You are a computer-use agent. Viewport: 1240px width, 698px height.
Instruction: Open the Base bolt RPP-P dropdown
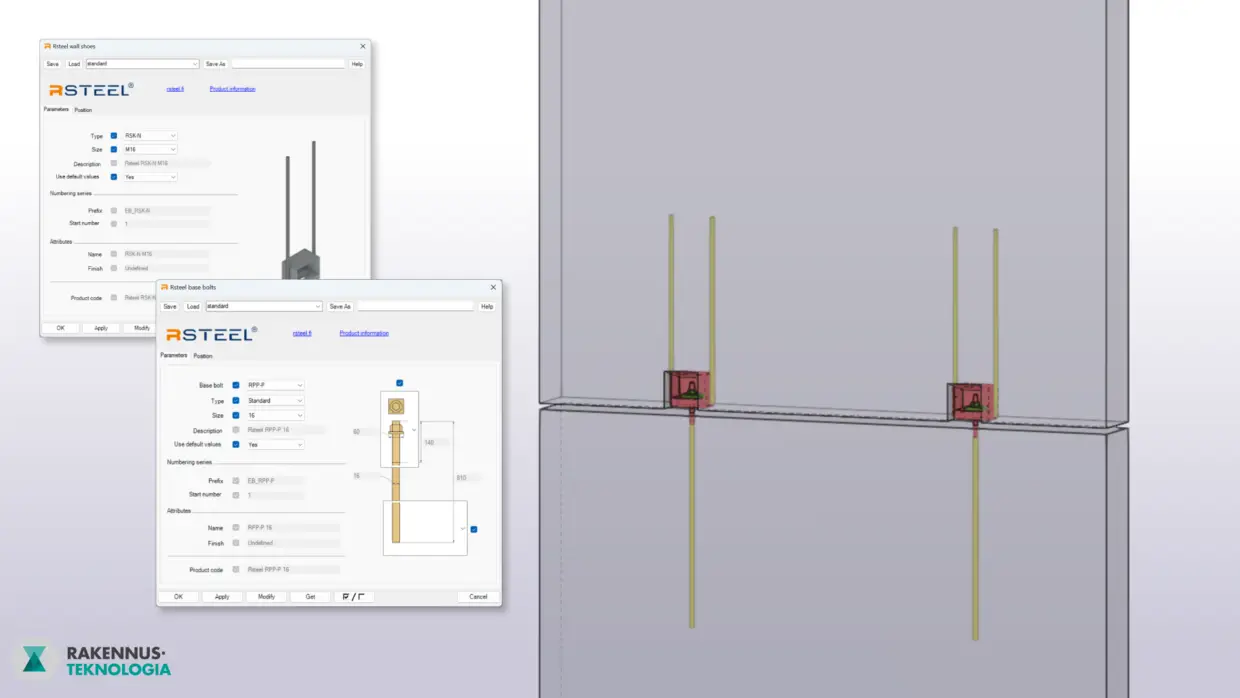click(275, 385)
